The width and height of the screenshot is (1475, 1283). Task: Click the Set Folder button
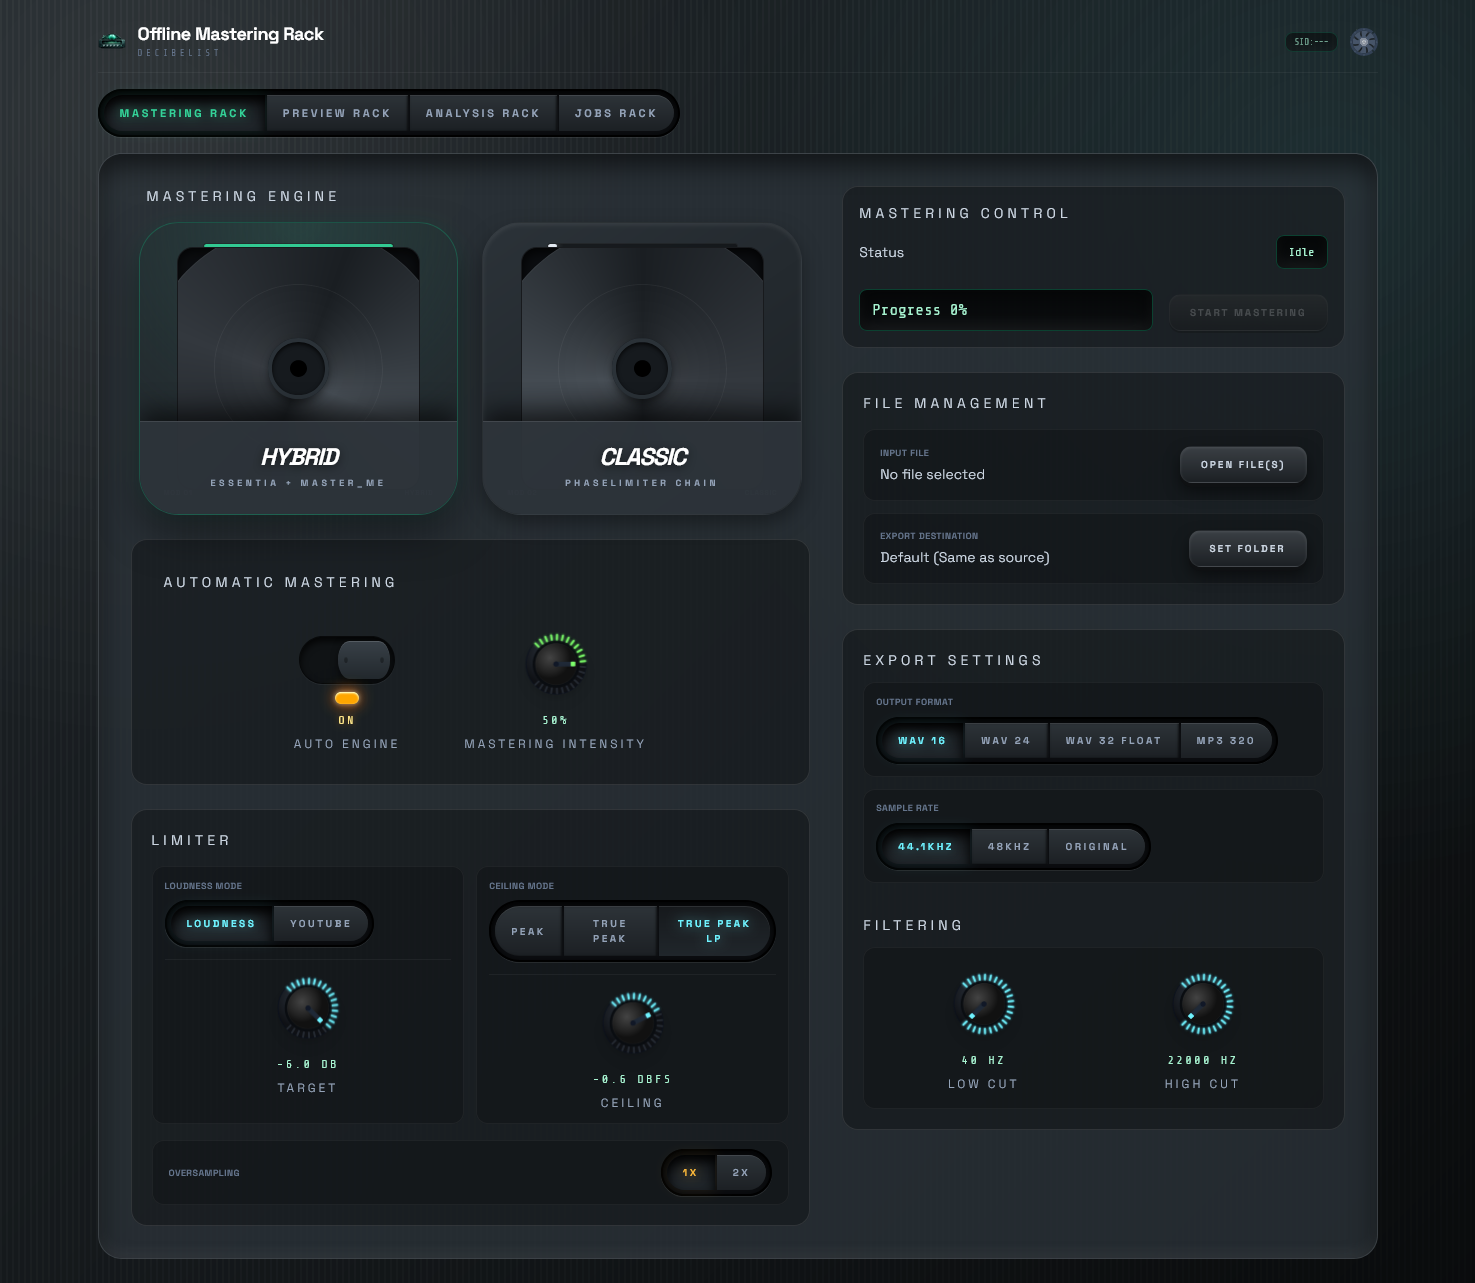[x=1247, y=548]
